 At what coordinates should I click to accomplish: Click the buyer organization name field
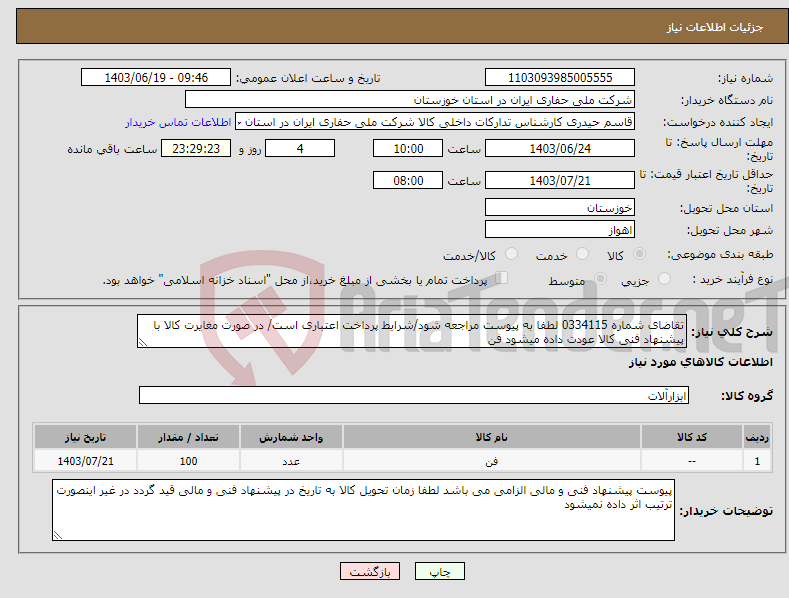tap(410, 100)
